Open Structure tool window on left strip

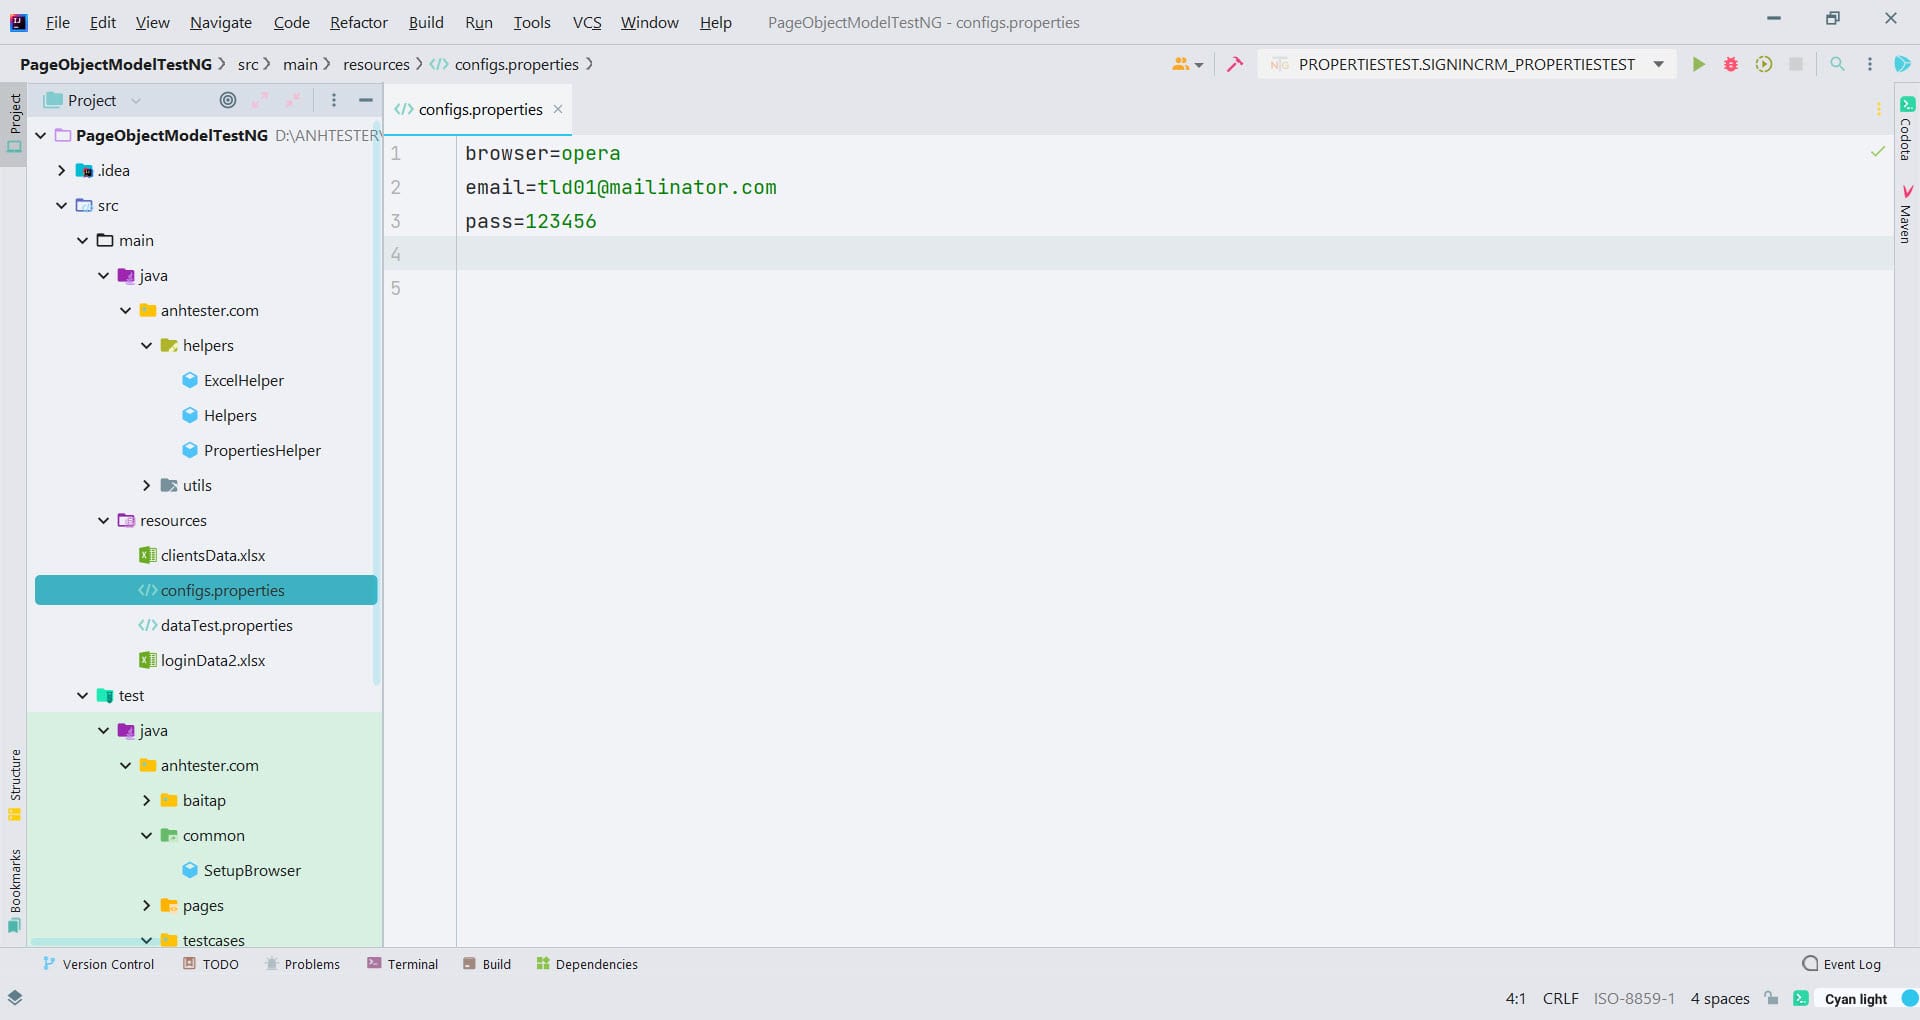pos(14,785)
